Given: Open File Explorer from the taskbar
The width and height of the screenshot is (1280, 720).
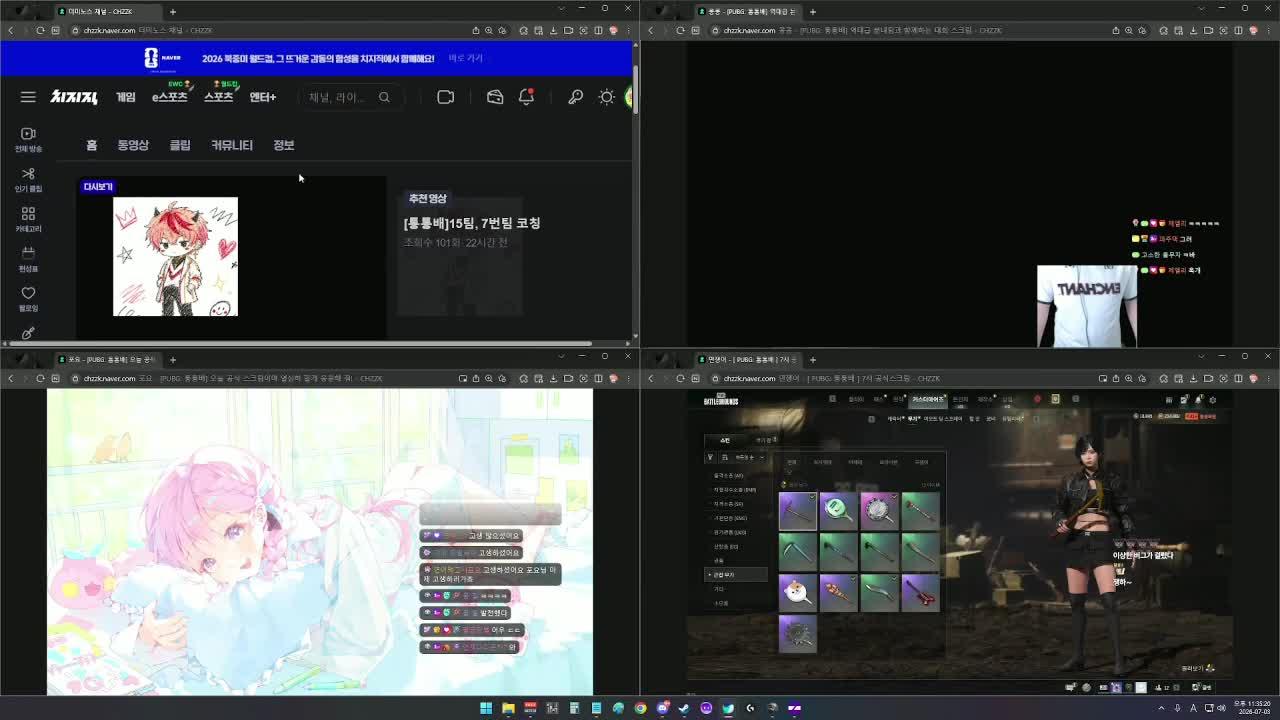Looking at the screenshot, I should 508,708.
